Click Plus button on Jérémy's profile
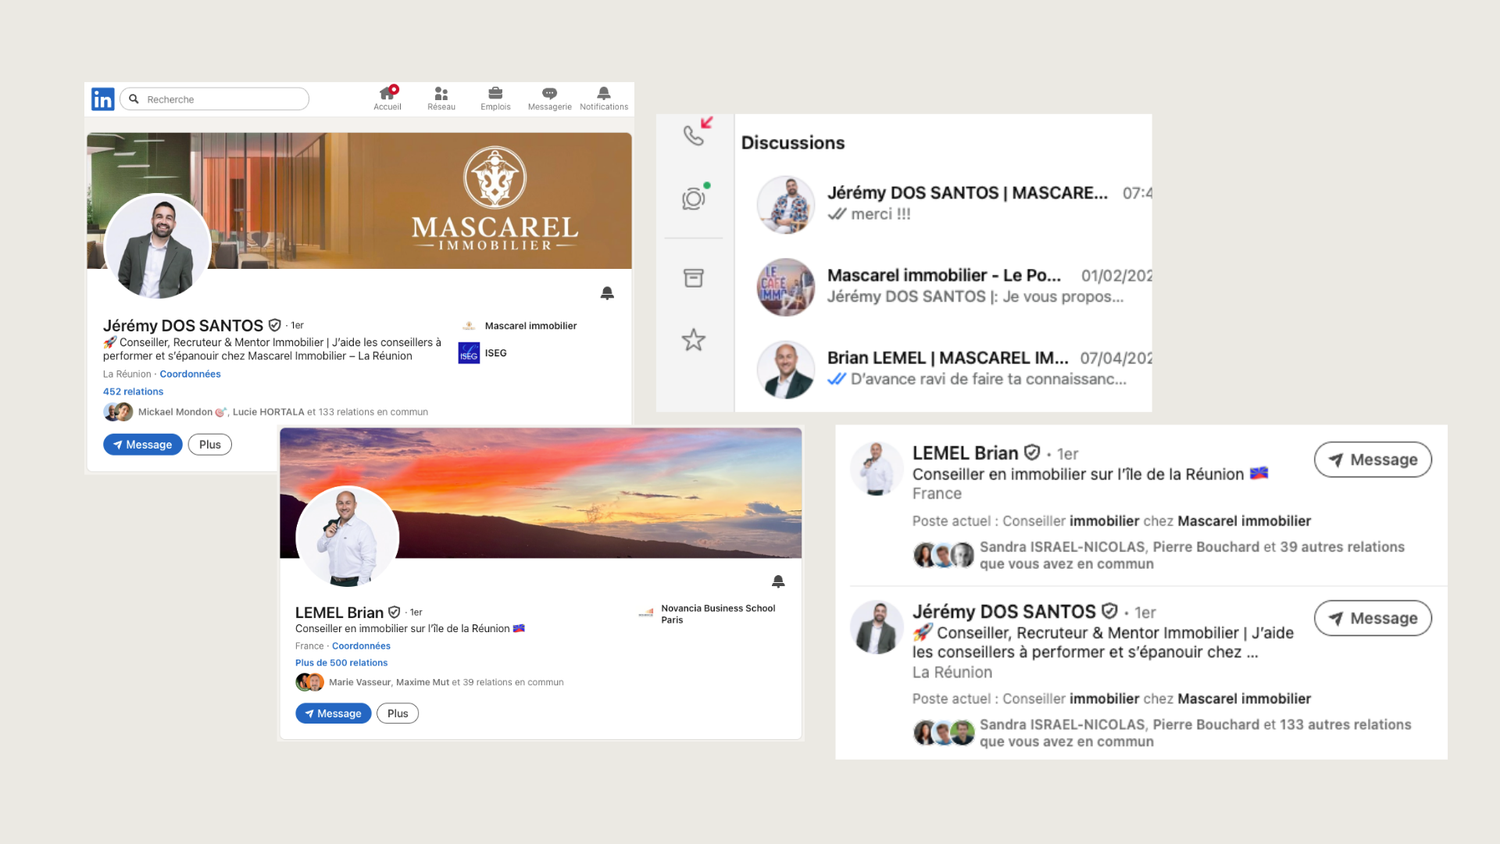This screenshot has height=844, width=1500. click(x=210, y=444)
